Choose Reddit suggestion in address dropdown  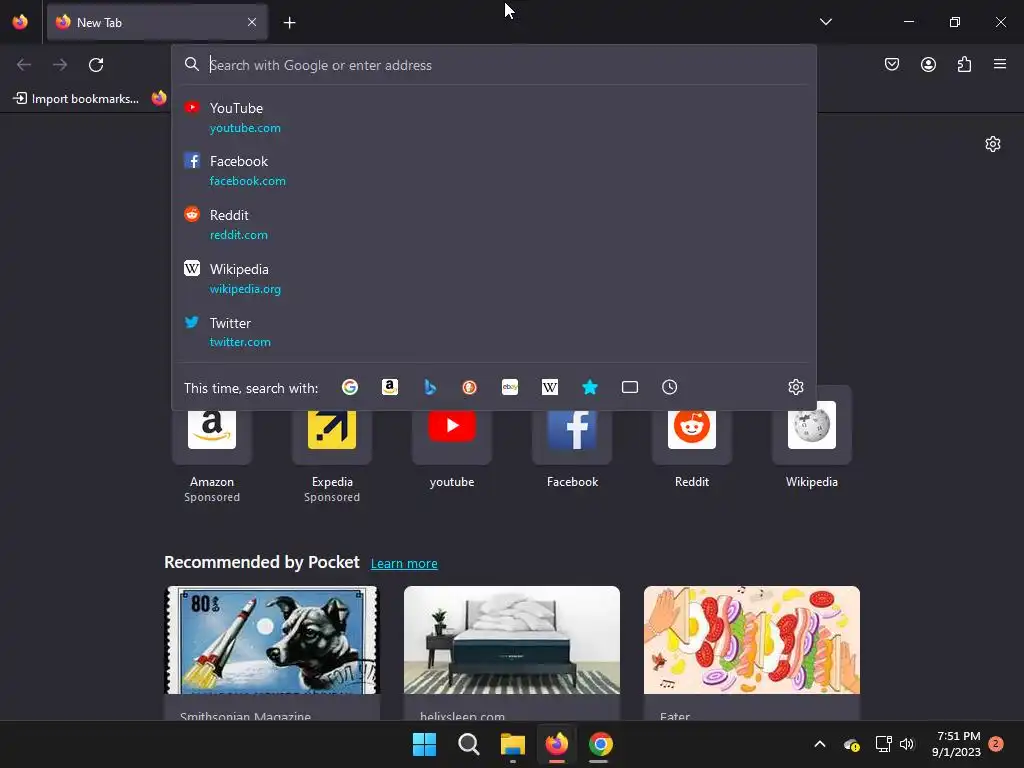coord(494,225)
